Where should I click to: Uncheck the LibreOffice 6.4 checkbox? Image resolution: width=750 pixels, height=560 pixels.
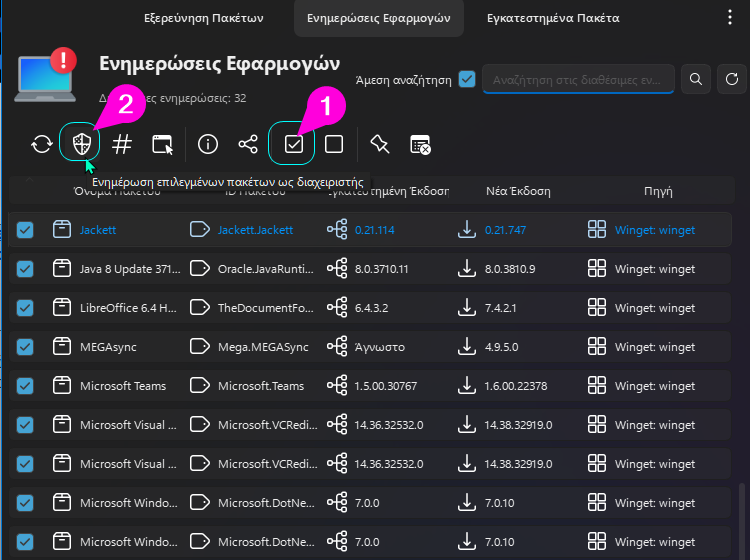pyautogui.click(x=25, y=308)
